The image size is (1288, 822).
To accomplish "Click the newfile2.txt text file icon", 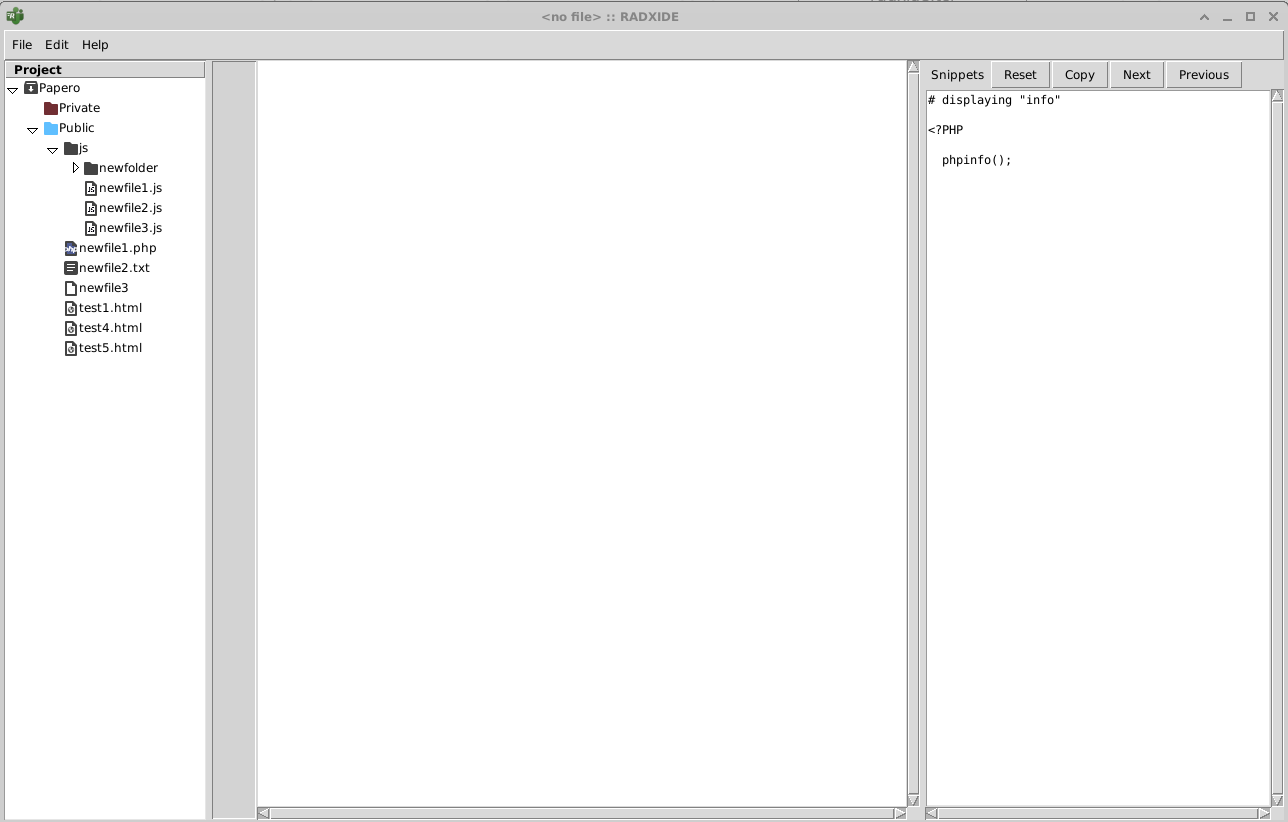I will tap(70, 268).
